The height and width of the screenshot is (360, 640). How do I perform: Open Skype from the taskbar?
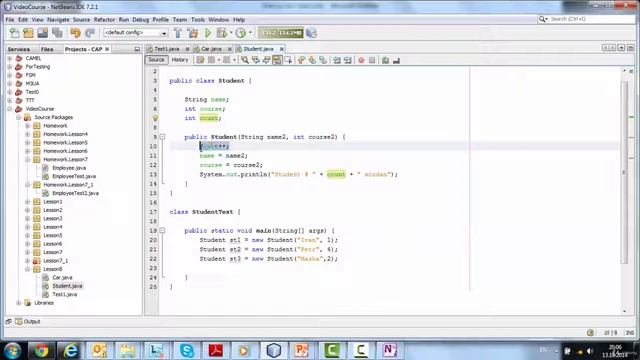point(187,350)
